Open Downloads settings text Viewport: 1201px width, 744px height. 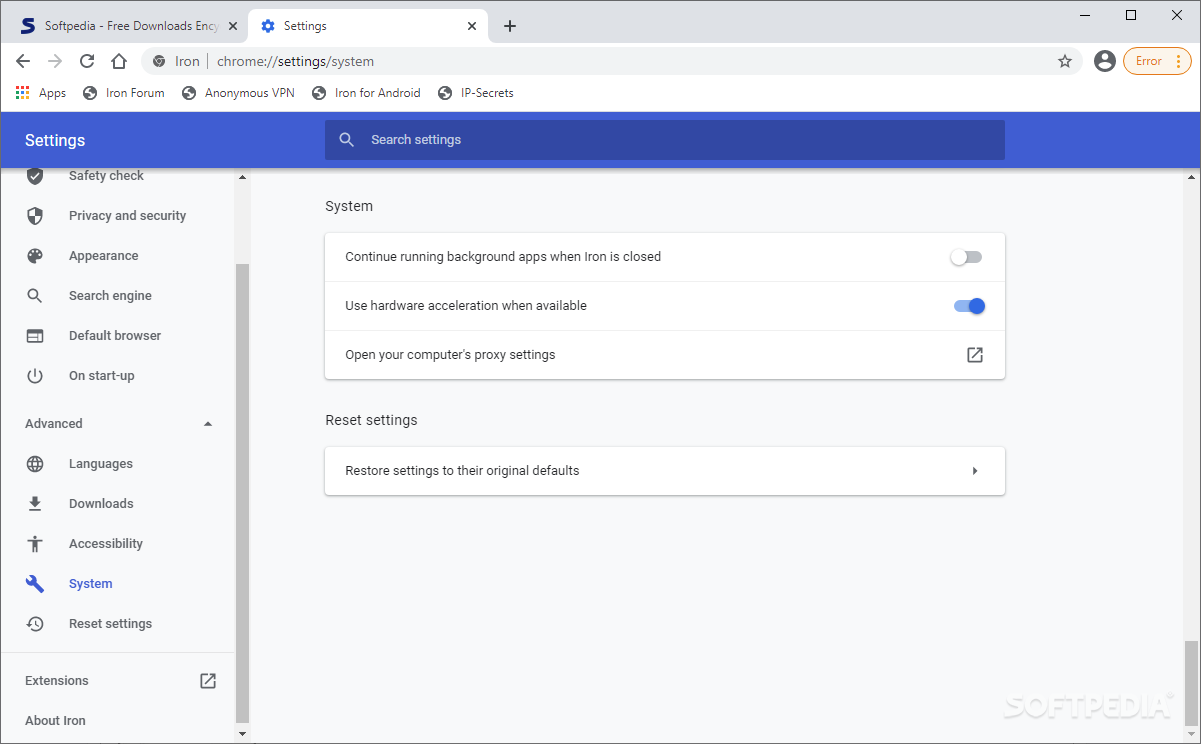coord(101,504)
